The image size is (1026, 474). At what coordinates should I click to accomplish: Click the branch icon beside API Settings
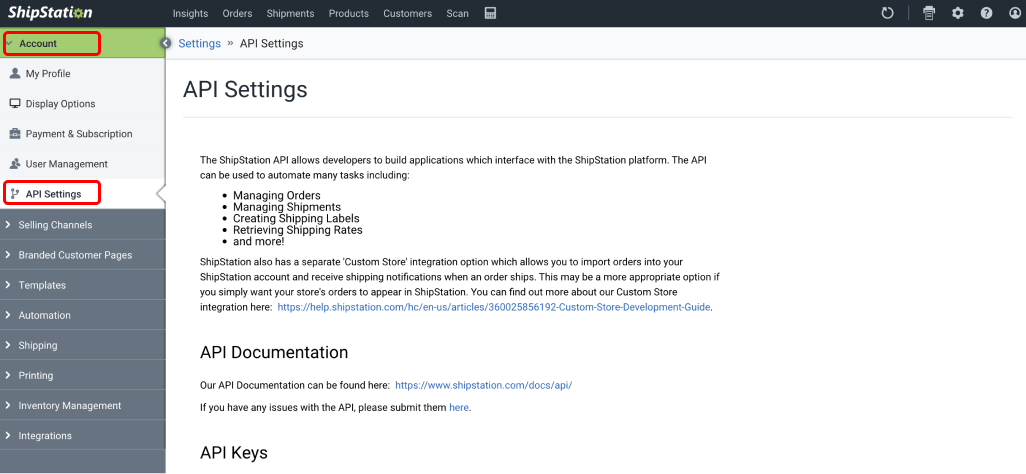pos(15,194)
